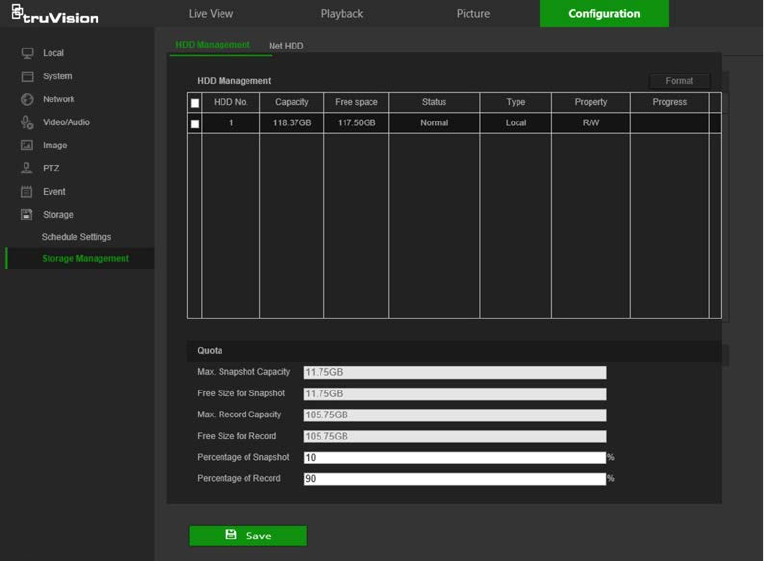Open PTZ settings in sidebar
Viewport: 764px width, 561px height.
point(51,168)
